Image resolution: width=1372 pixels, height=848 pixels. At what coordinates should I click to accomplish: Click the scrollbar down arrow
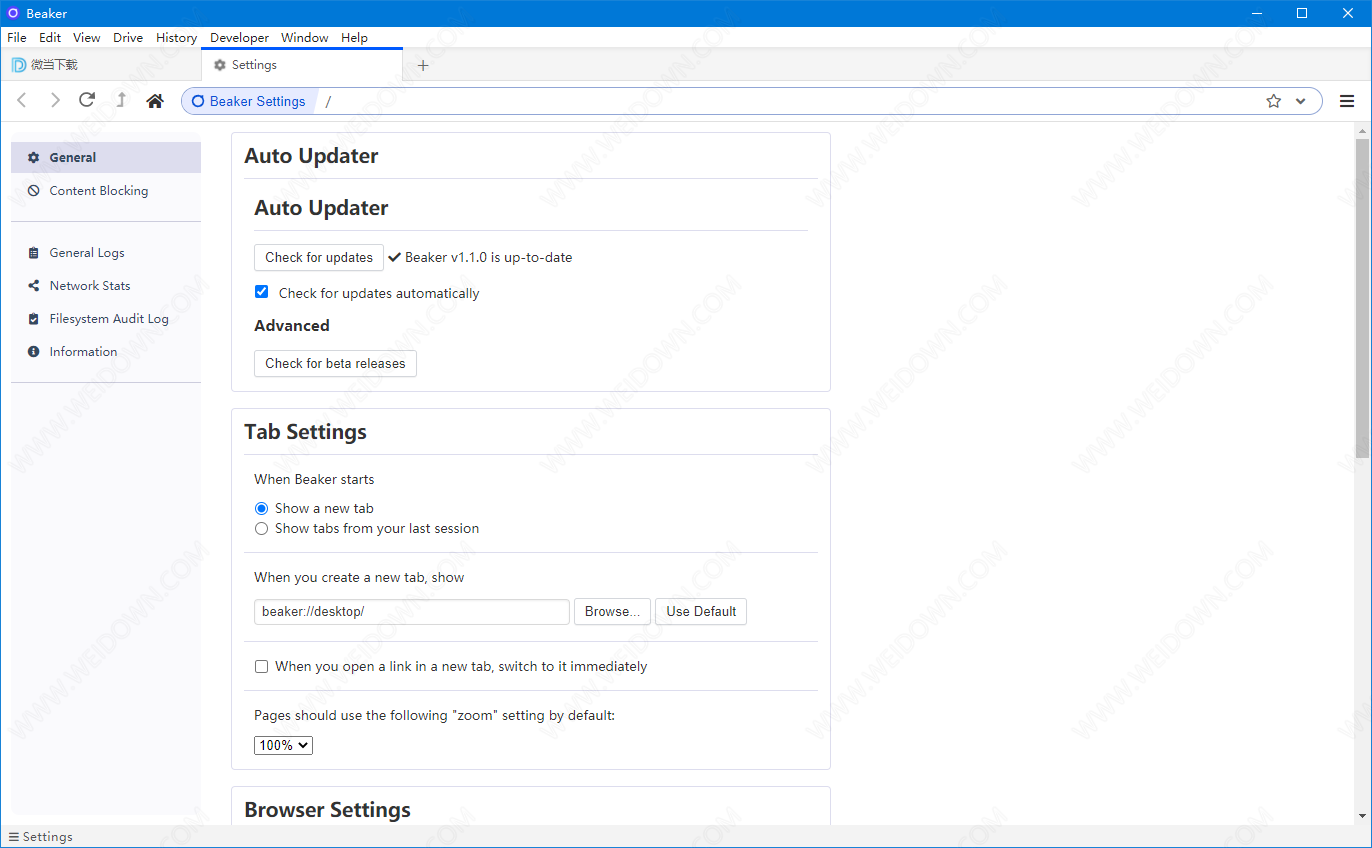point(1362,817)
